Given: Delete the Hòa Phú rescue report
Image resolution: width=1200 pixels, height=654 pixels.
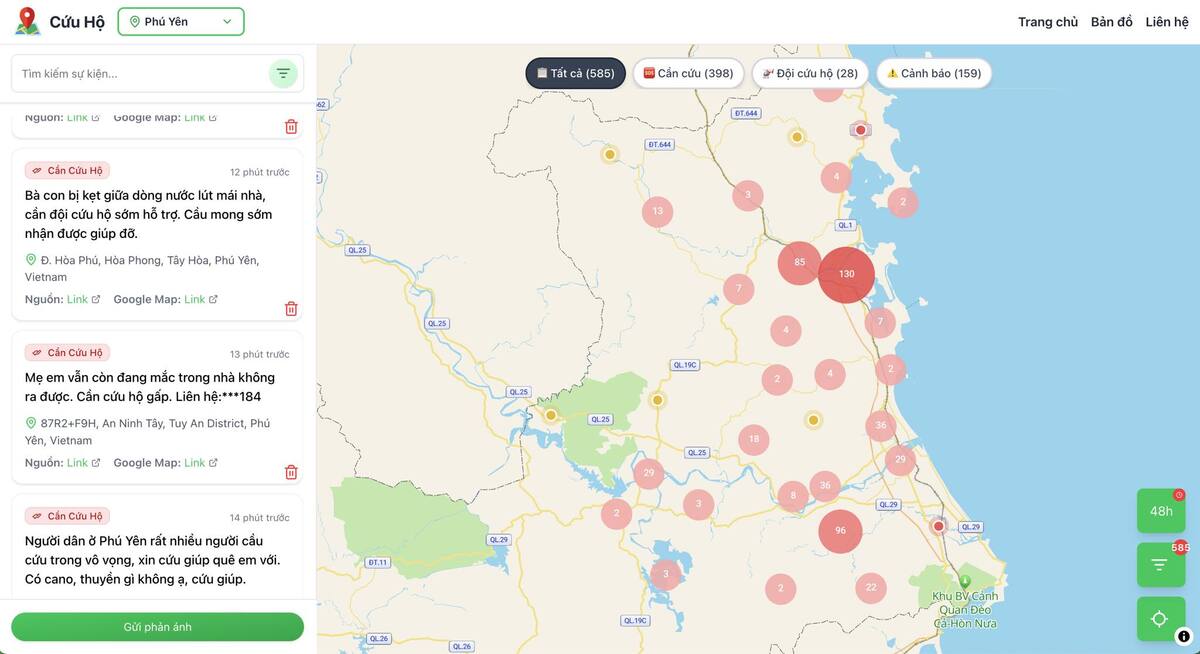Looking at the screenshot, I should 291,309.
